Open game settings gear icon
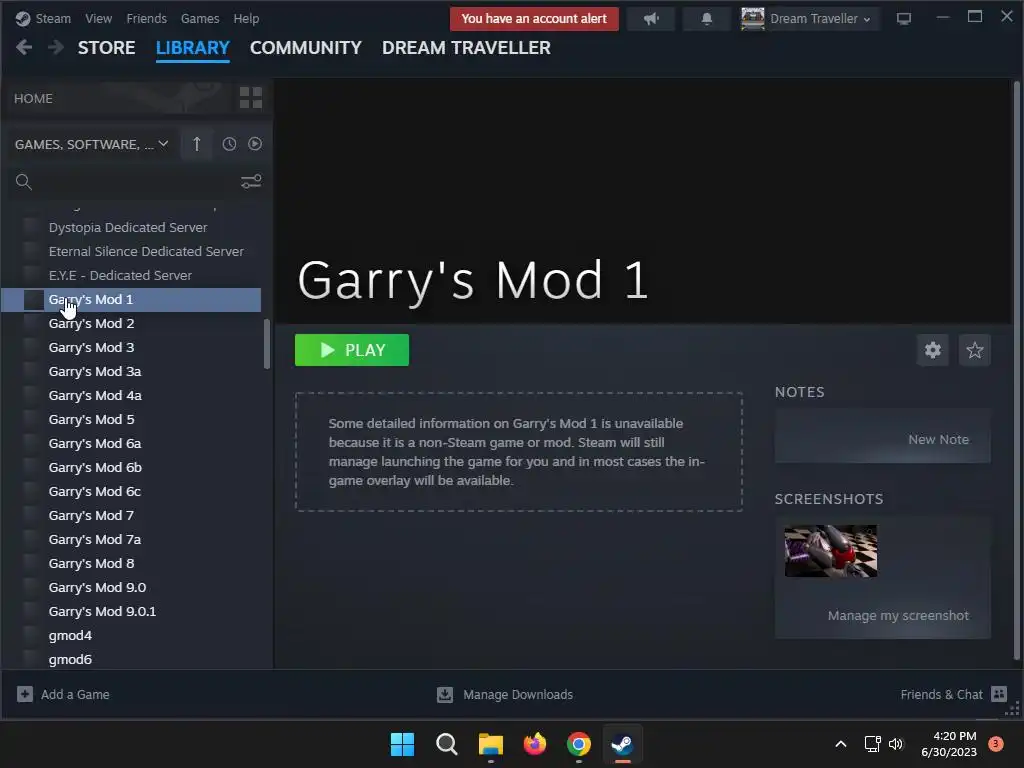 [933, 350]
